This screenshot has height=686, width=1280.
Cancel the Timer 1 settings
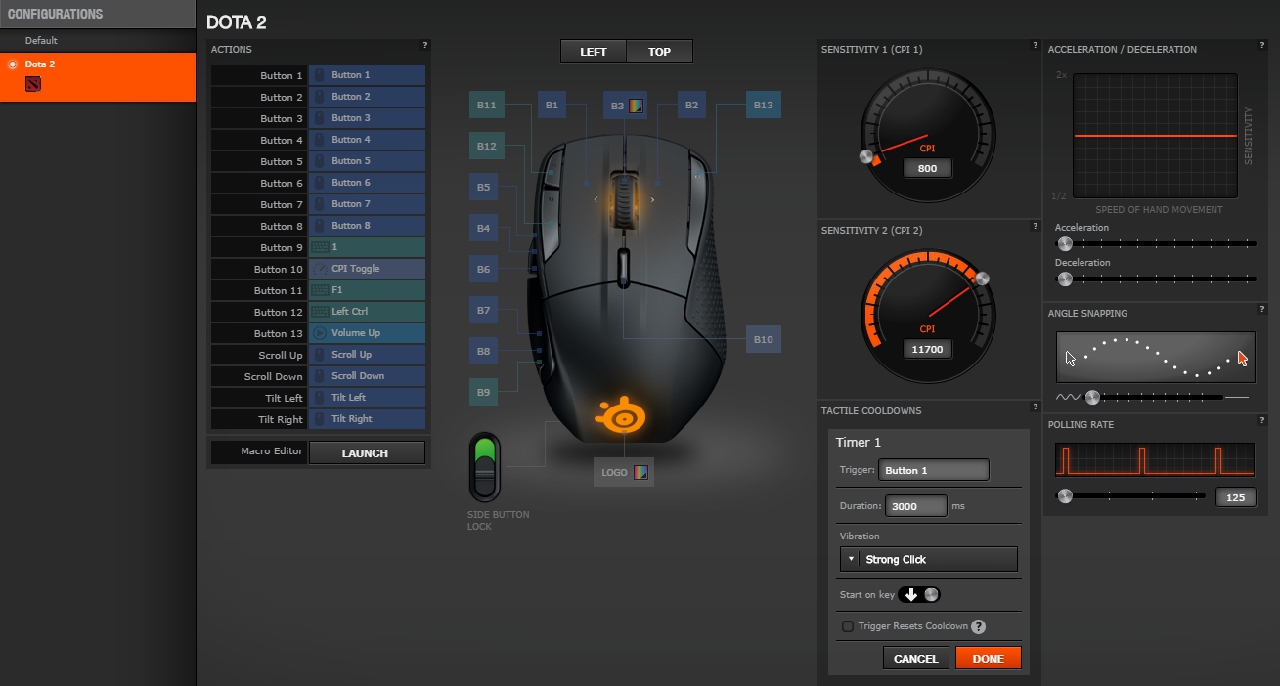pyautogui.click(x=916, y=658)
